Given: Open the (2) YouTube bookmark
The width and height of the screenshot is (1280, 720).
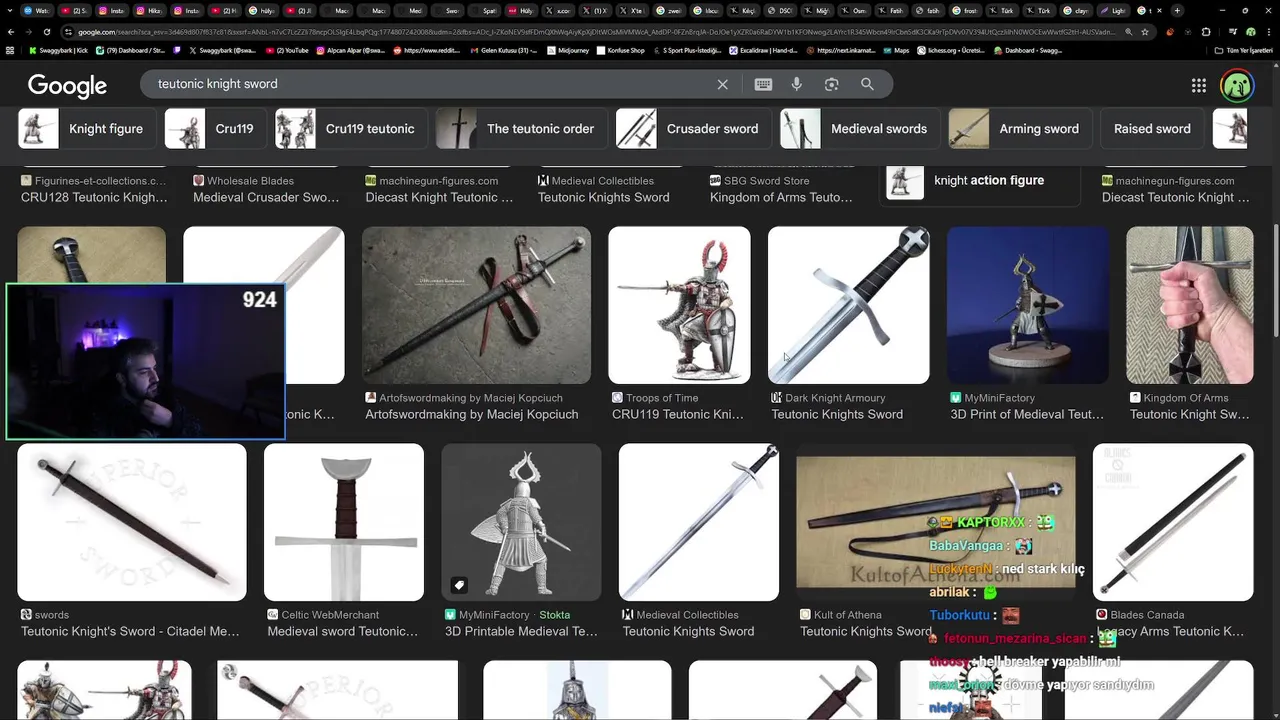Looking at the screenshot, I should coord(288,50).
